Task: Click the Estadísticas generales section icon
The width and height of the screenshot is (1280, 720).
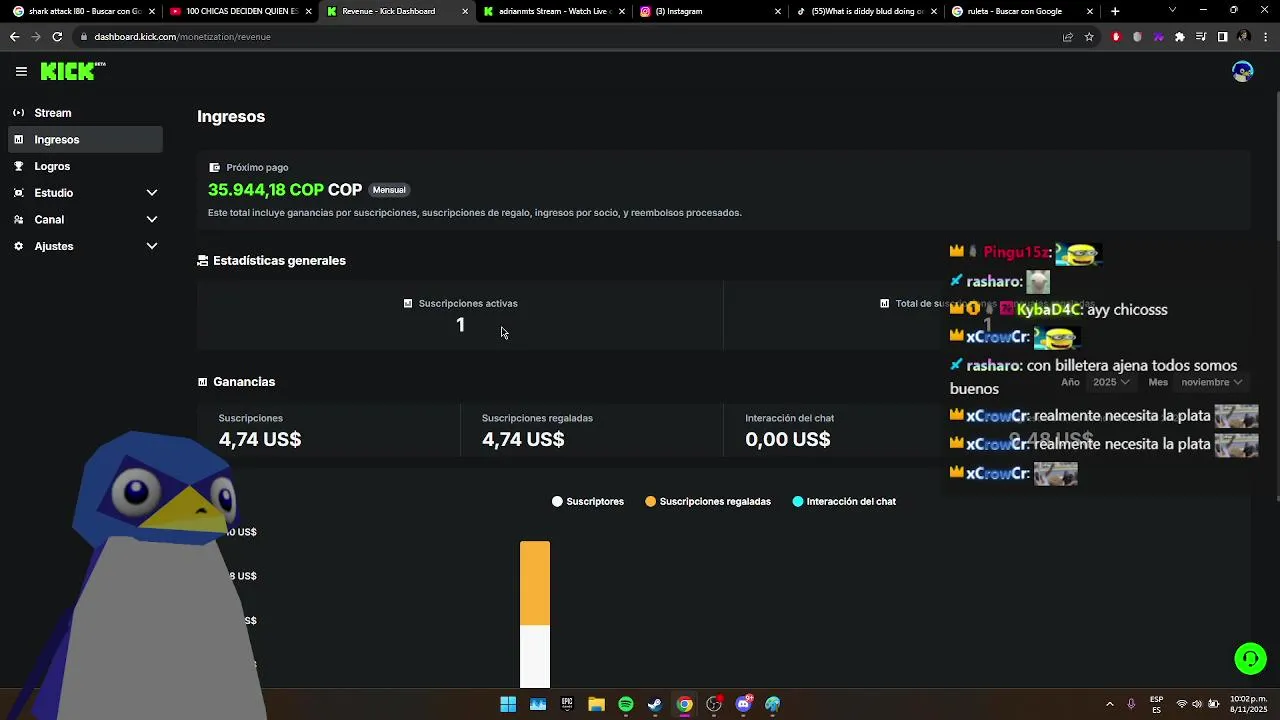Action: coord(203,261)
